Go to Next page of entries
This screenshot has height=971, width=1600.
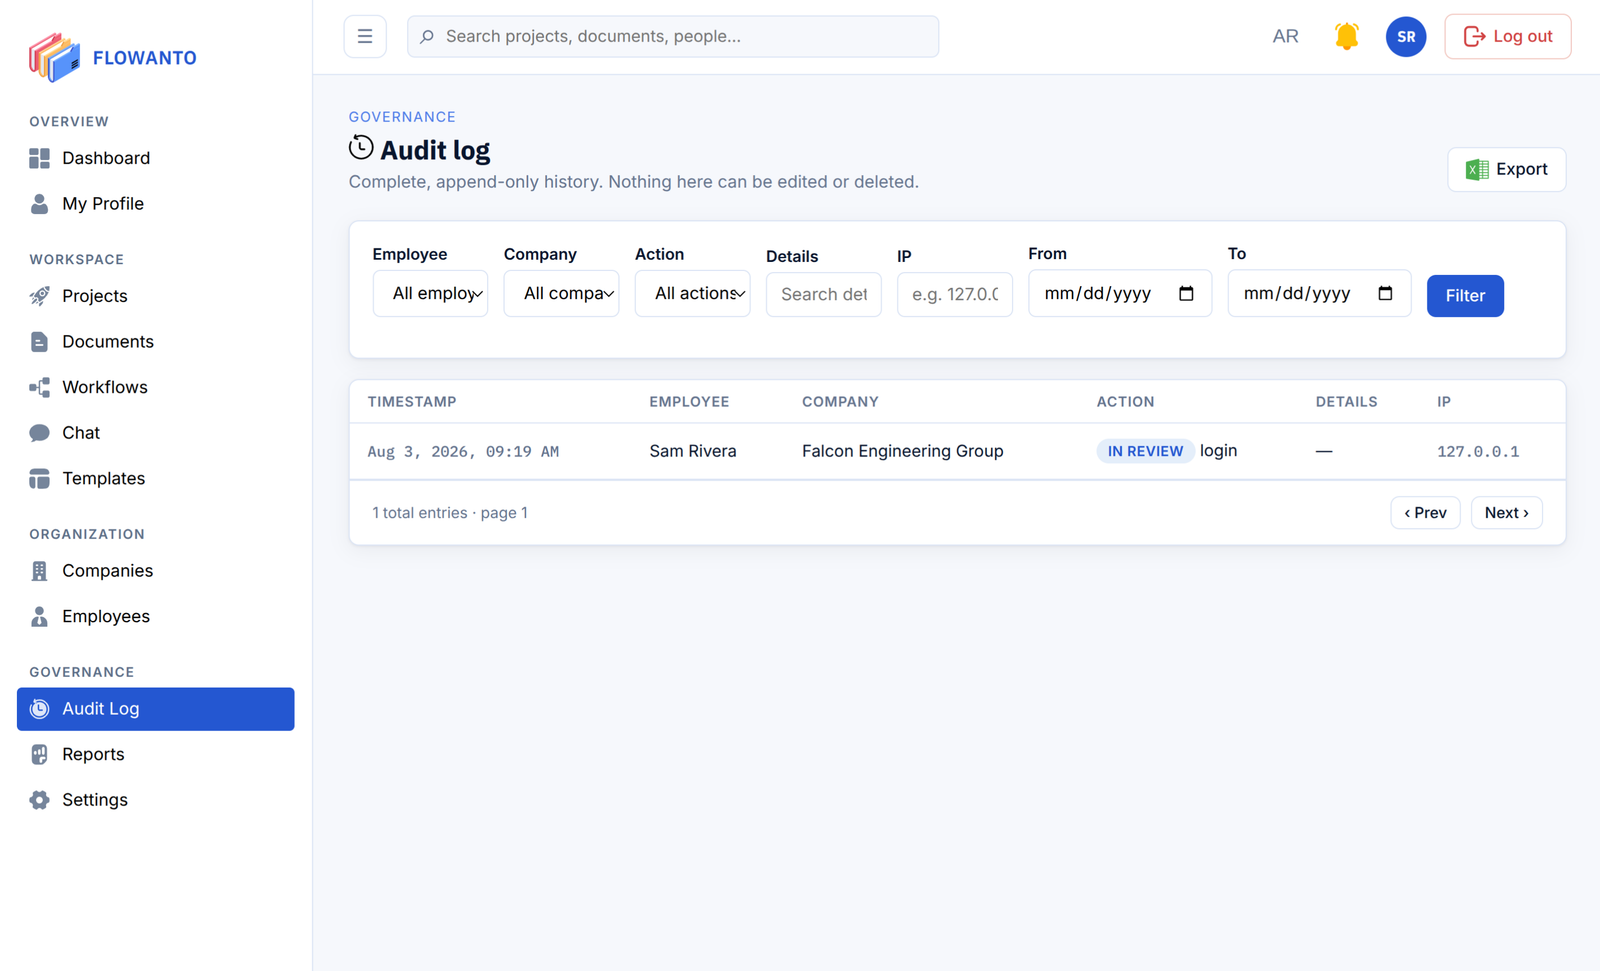(1506, 513)
